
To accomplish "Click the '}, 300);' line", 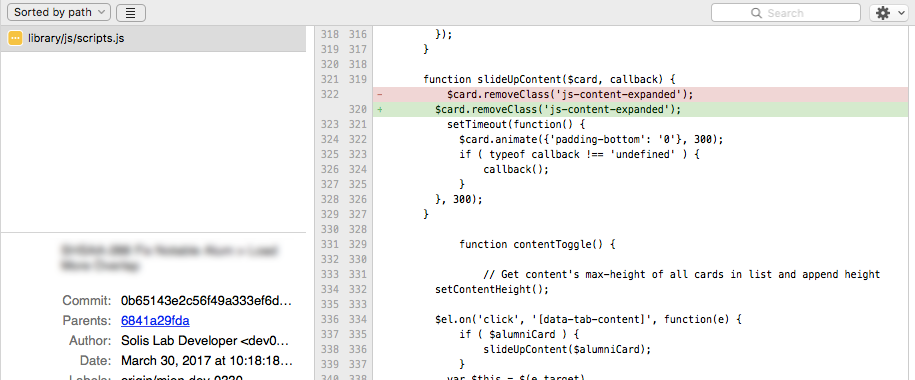I will tap(459, 200).
